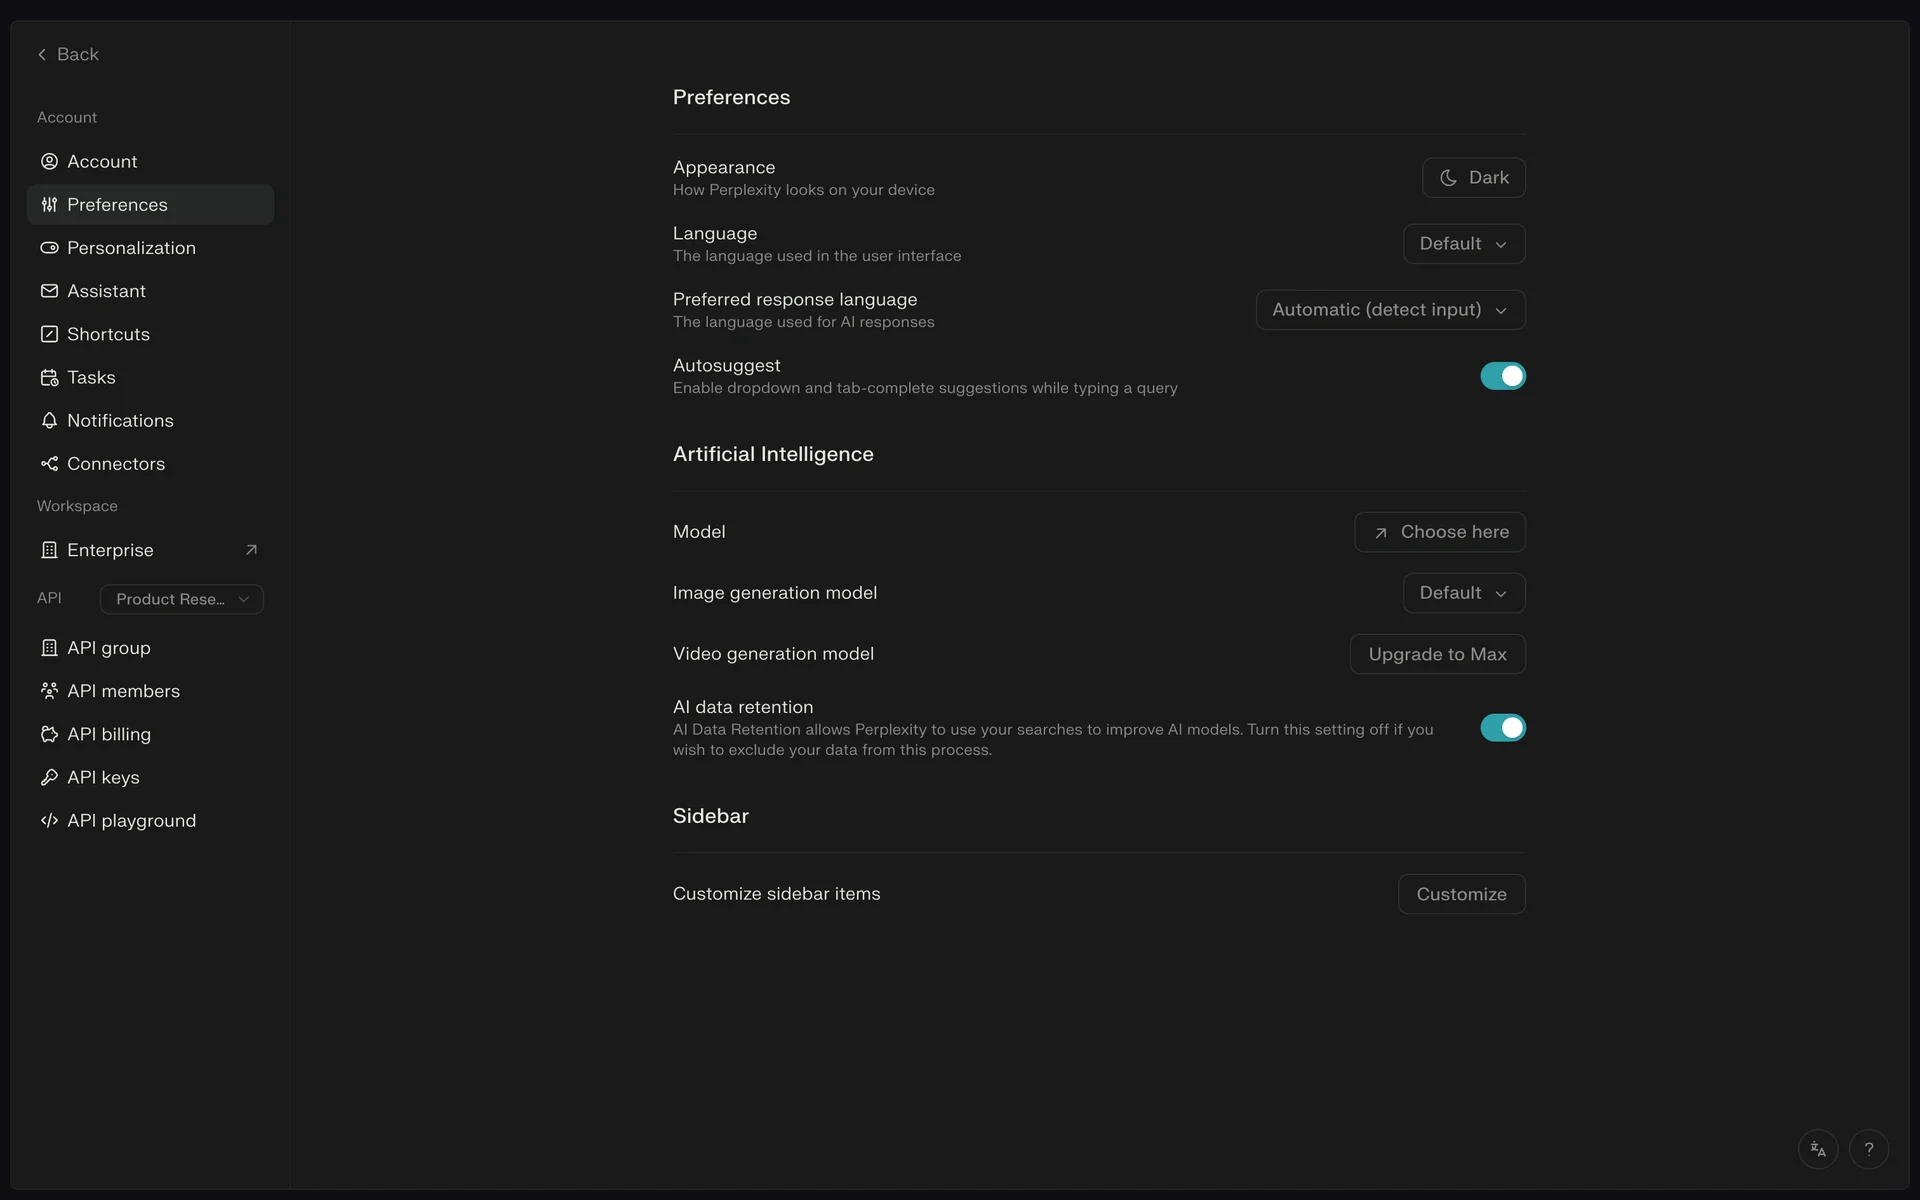Screen dimensions: 1920x1200
Task: Click the API playground code icon
Action: pyautogui.click(x=49, y=820)
